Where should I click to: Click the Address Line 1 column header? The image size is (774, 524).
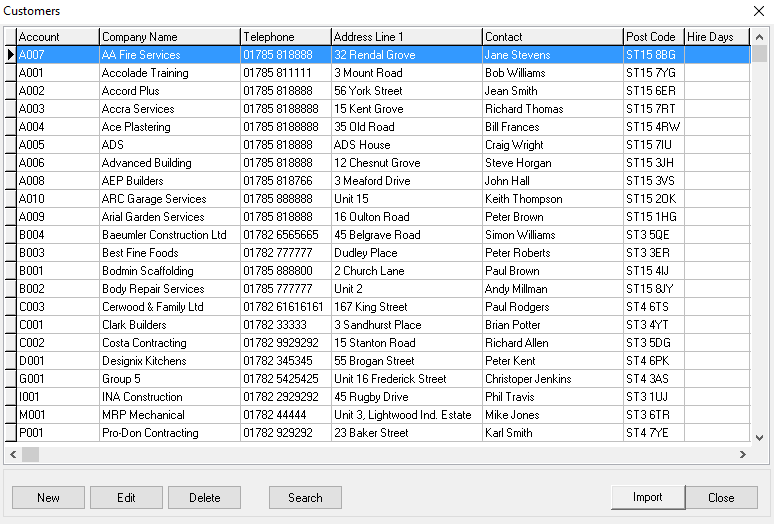tap(407, 37)
